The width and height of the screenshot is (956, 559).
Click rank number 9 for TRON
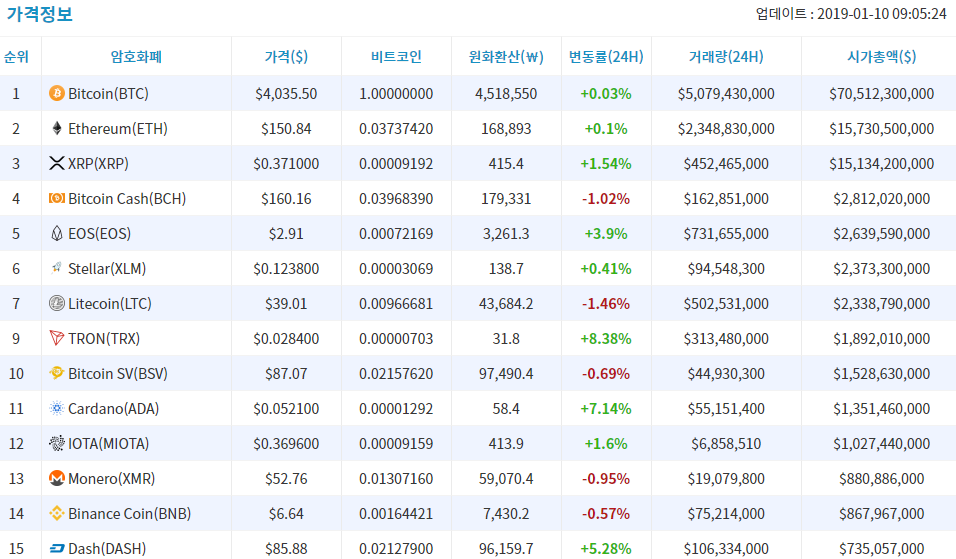16,339
